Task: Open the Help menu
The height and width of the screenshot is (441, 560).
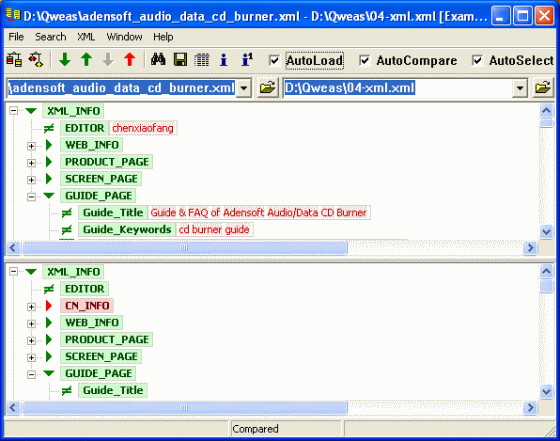Action: tap(163, 37)
